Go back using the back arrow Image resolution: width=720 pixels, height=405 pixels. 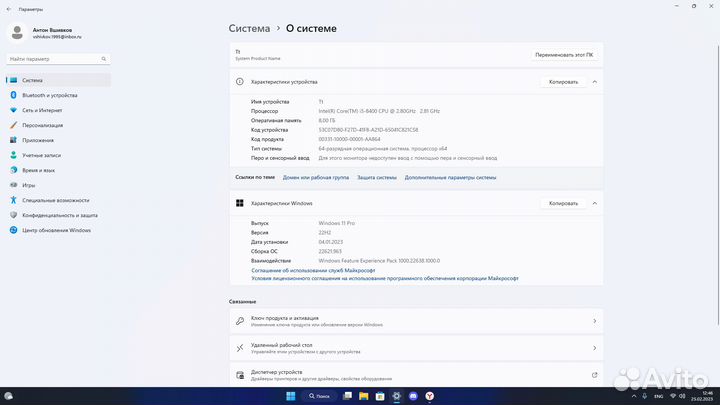tap(9, 9)
